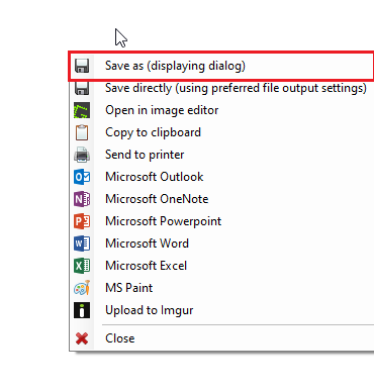This screenshot has width=374, height=390.
Task: Click the Word icon
Action: pyautogui.click(x=82, y=243)
